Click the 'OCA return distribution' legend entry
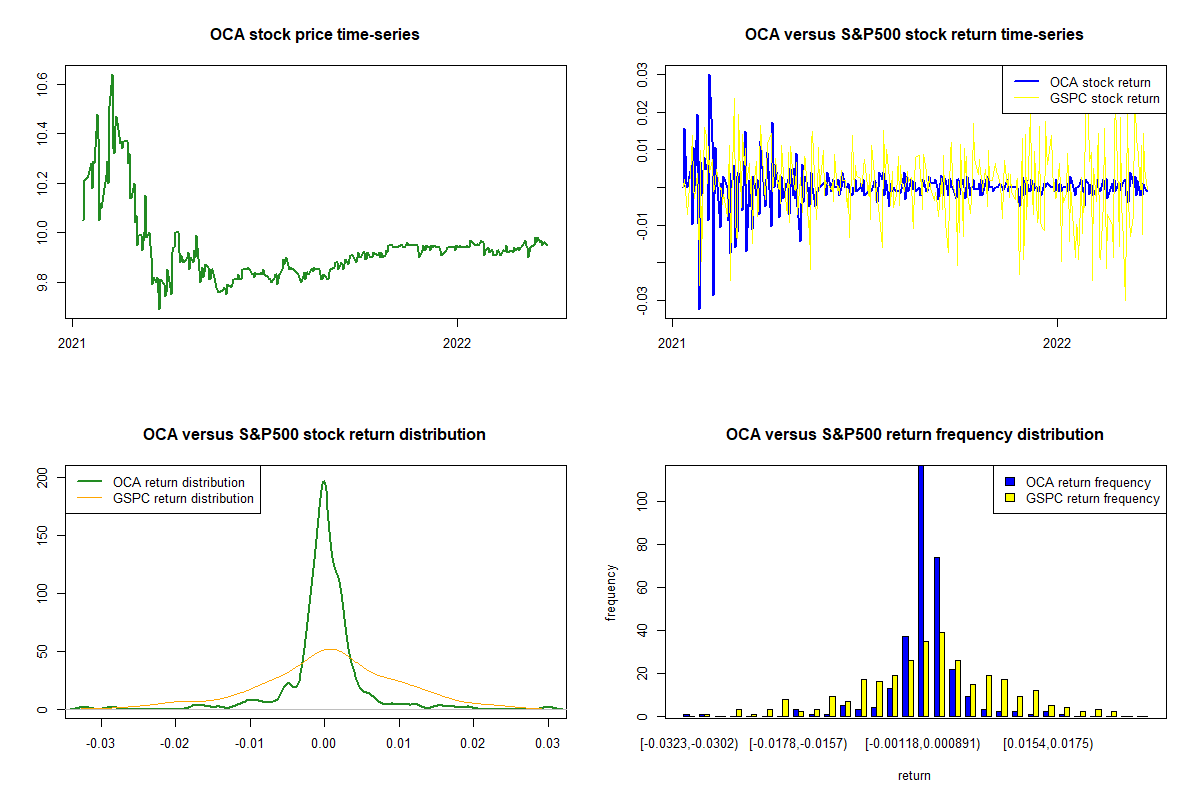1200x800 pixels. click(x=179, y=483)
